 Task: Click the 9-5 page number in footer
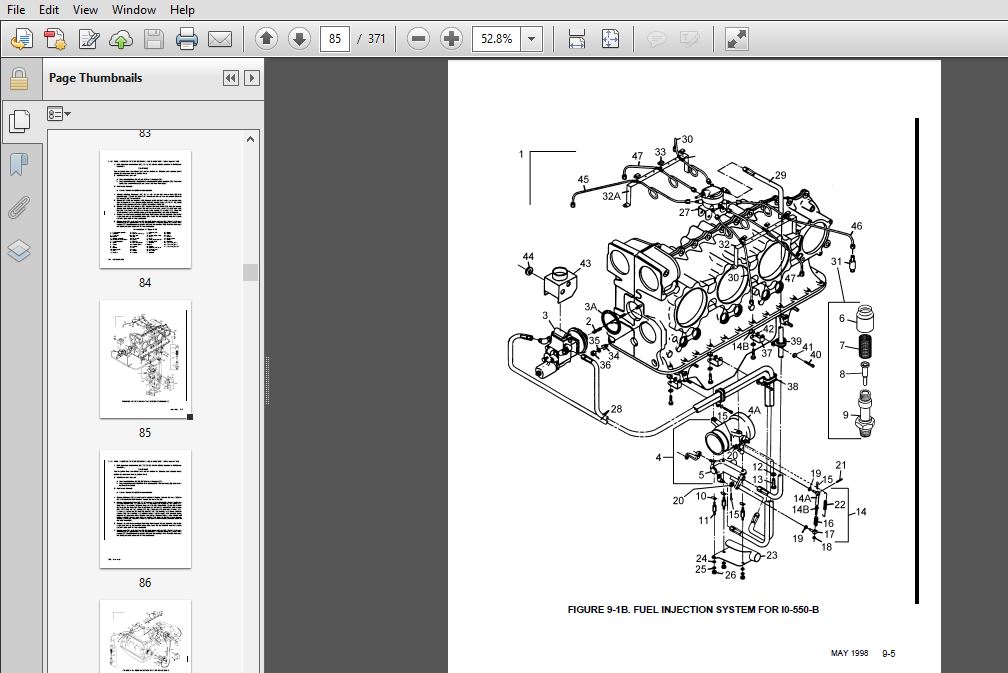click(888, 653)
